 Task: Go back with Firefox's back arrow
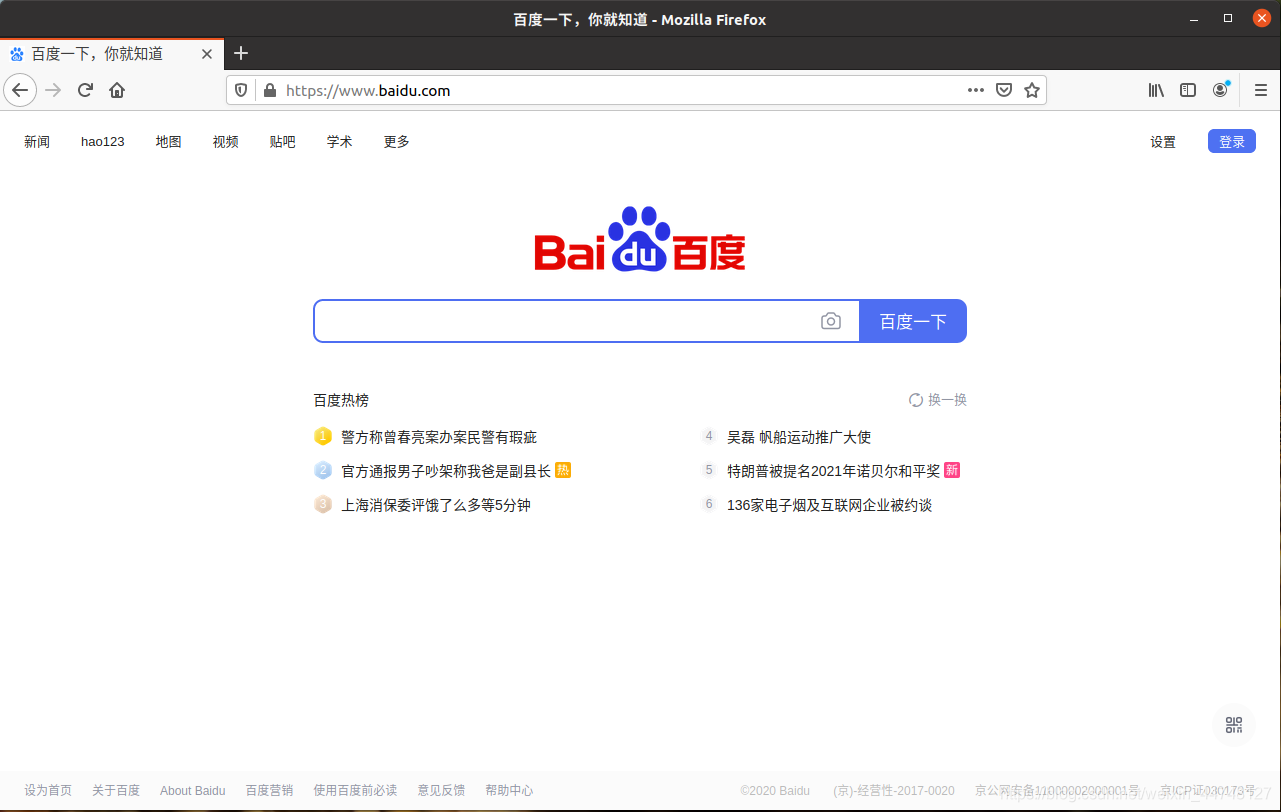click(20, 90)
